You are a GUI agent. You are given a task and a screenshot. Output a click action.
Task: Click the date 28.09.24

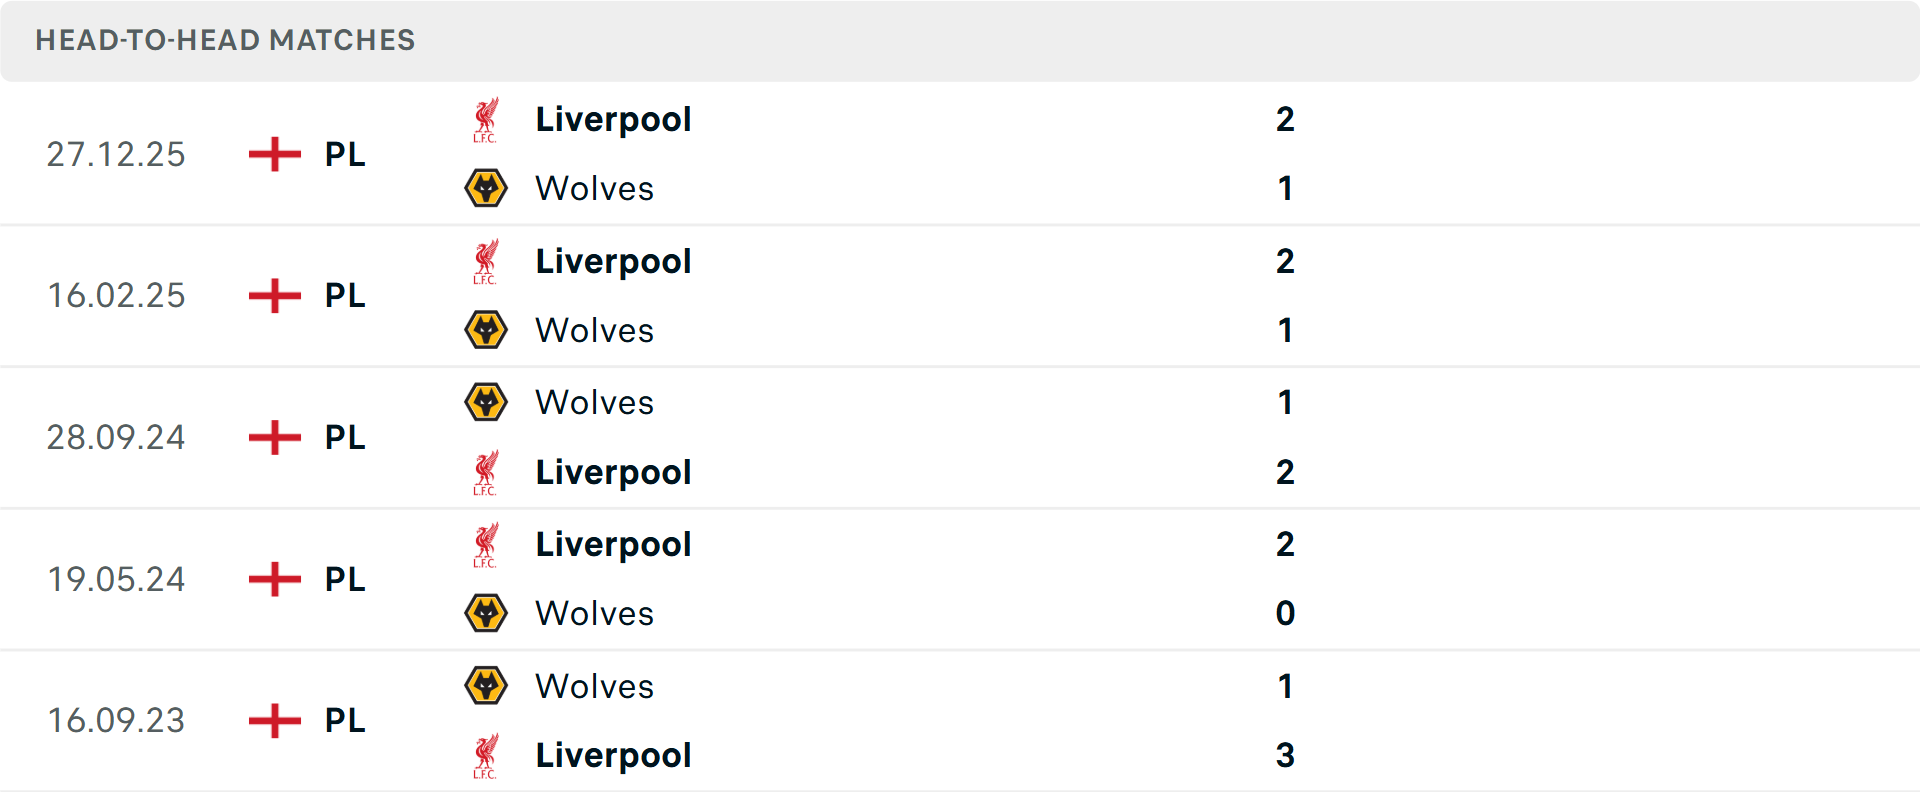pos(116,437)
